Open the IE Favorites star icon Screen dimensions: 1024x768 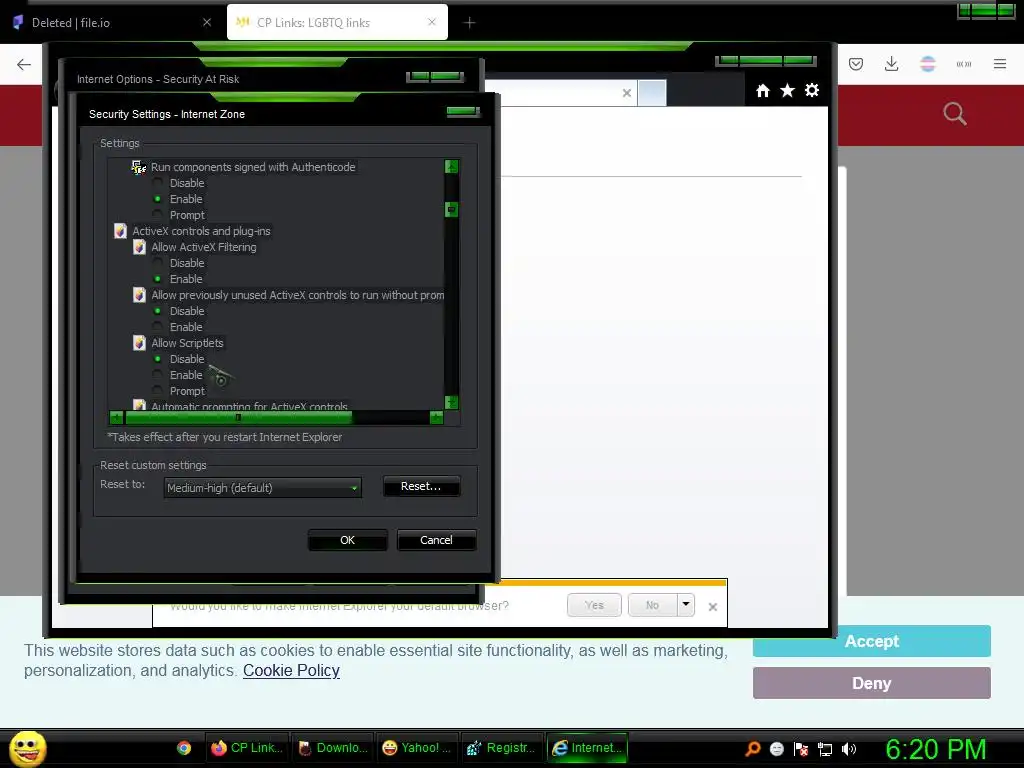[787, 91]
